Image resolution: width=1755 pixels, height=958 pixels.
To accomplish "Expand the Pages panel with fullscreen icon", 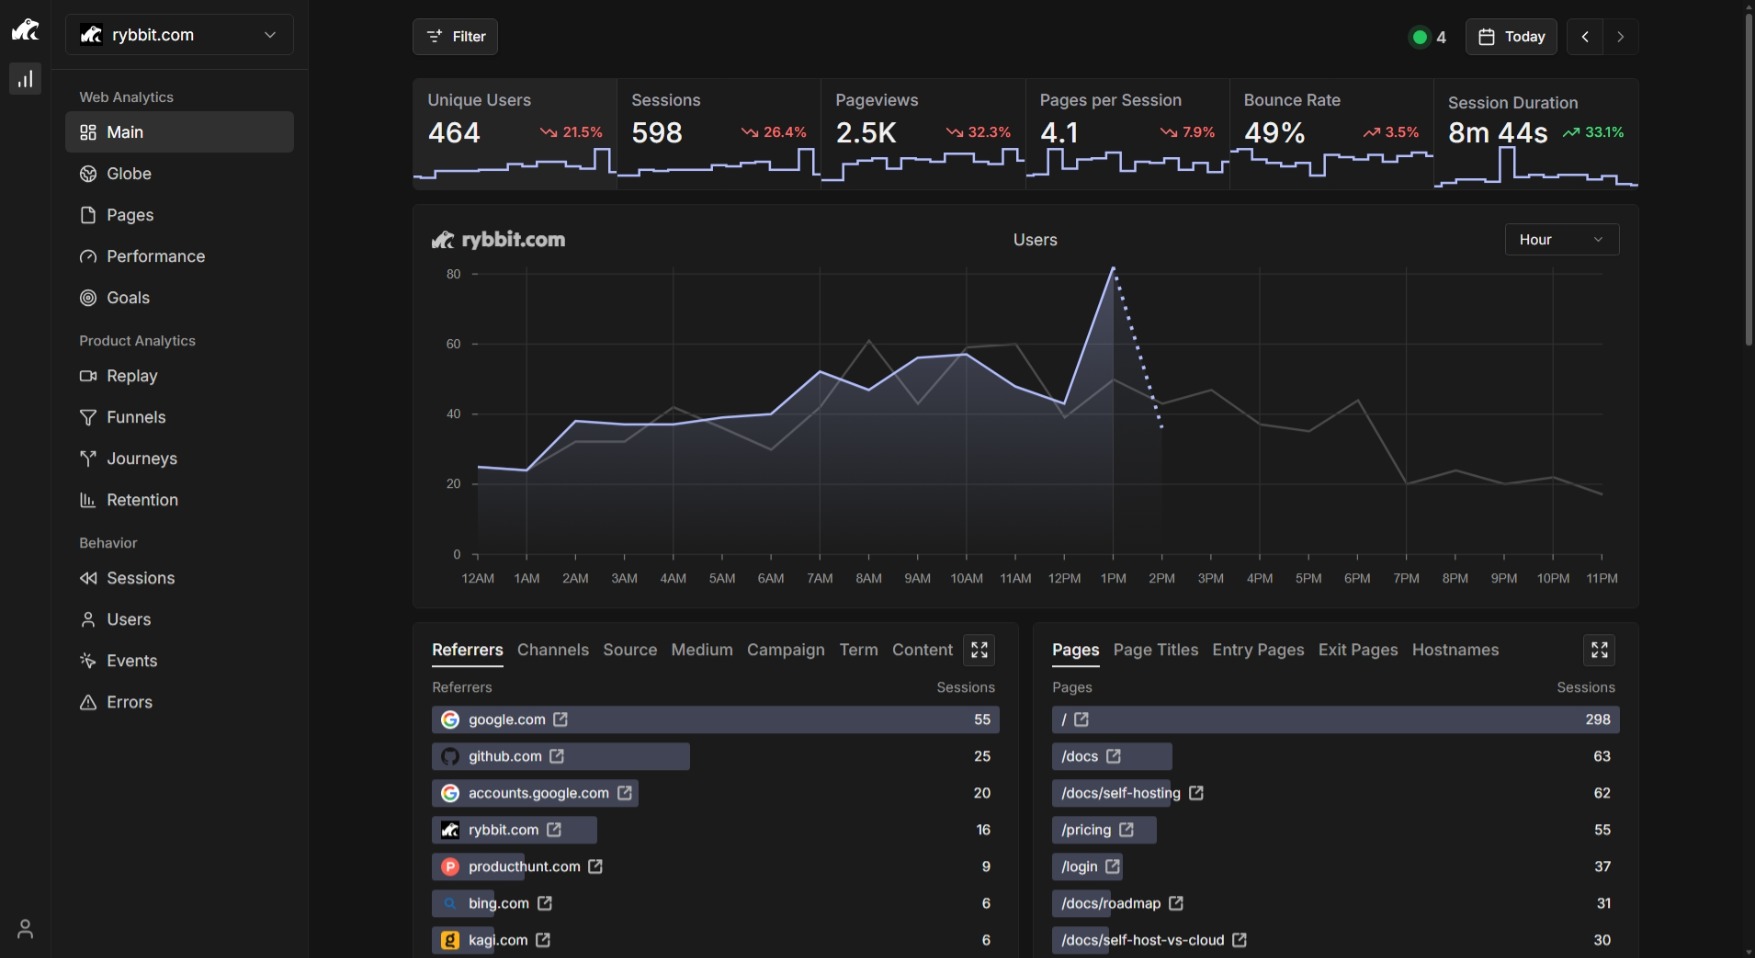I will pyautogui.click(x=1599, y=650).
